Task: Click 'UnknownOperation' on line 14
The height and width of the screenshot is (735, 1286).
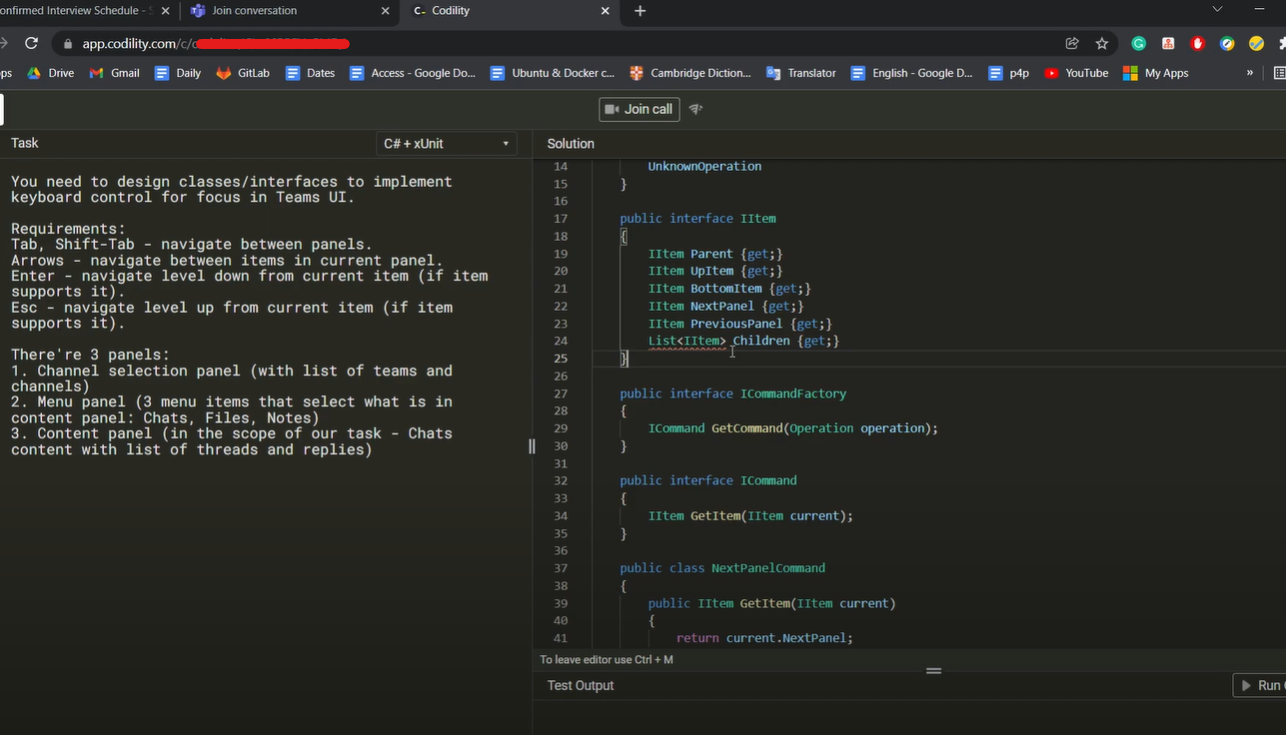Action: pos(704,166)
